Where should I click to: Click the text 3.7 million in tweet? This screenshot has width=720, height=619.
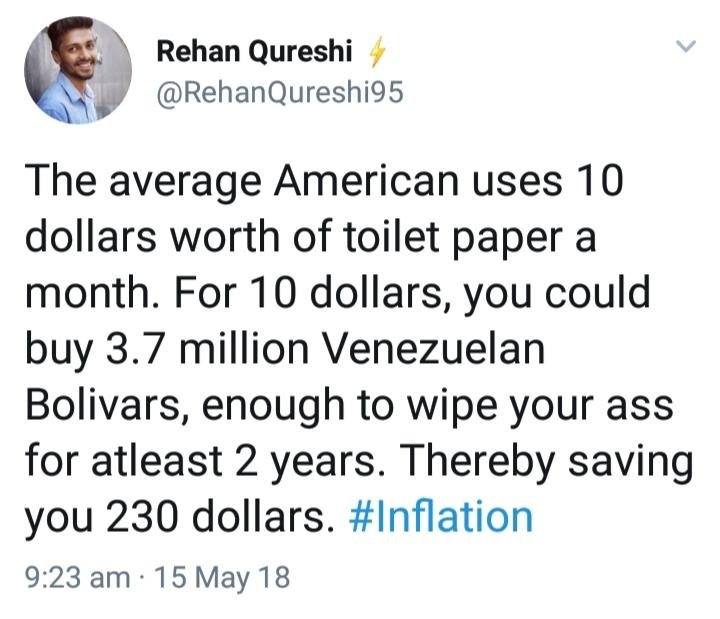pyautogui.click(x=208, y=349)
